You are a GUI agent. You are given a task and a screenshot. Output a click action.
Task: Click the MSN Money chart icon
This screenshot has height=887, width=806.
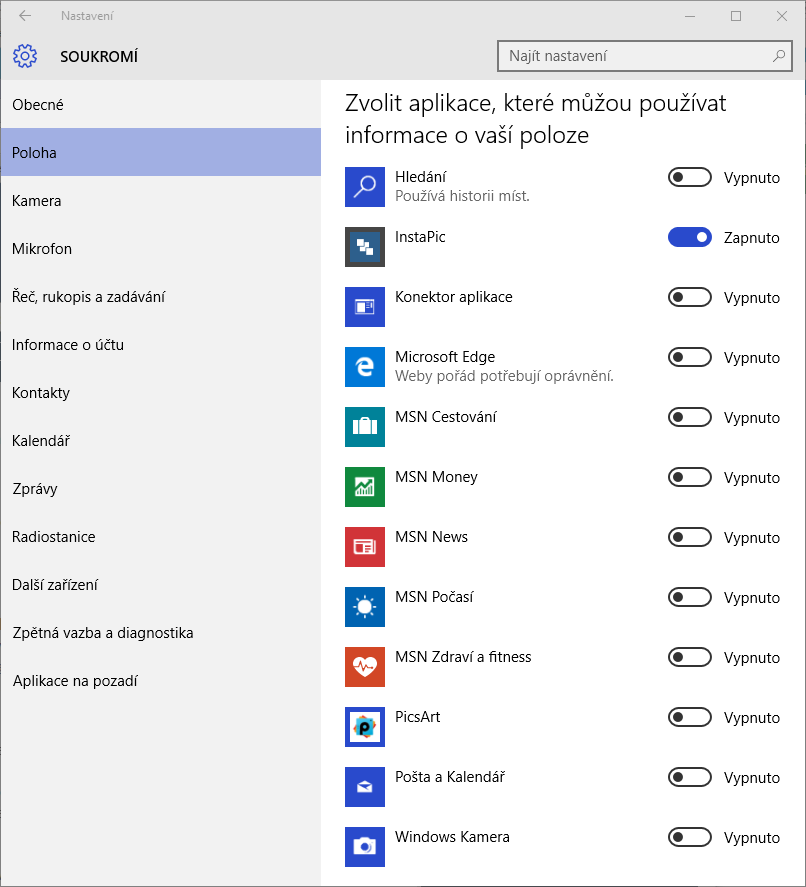click(x=365, y=486)
